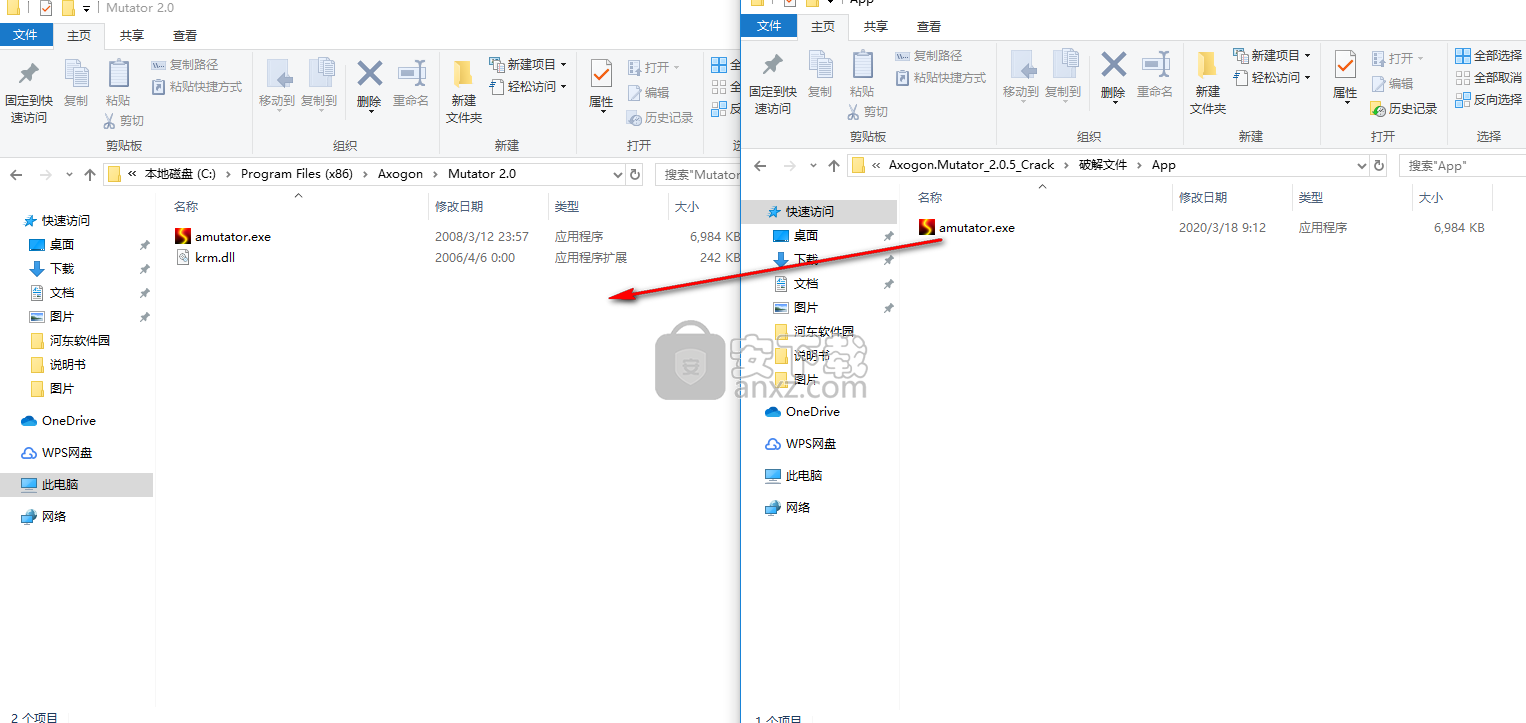Click Select none (全部取消) in App window
The width and height of the screenshot is (1526, 723).
click(x=1489, y=78)
